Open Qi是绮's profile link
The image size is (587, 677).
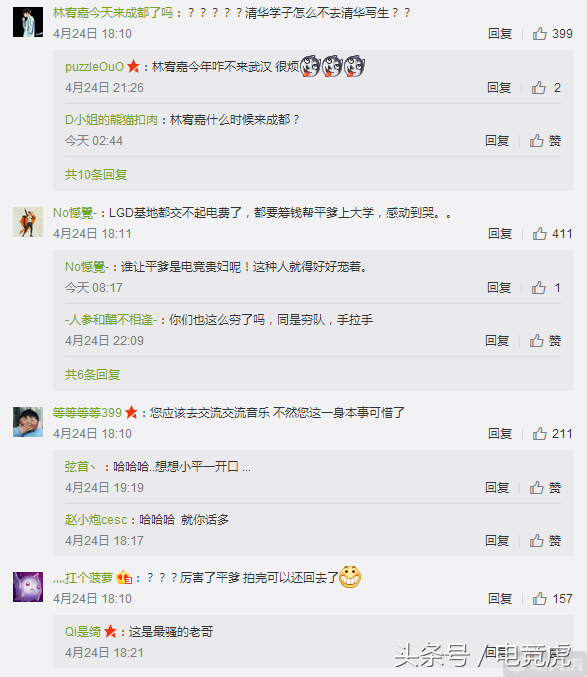click(83, 631)
